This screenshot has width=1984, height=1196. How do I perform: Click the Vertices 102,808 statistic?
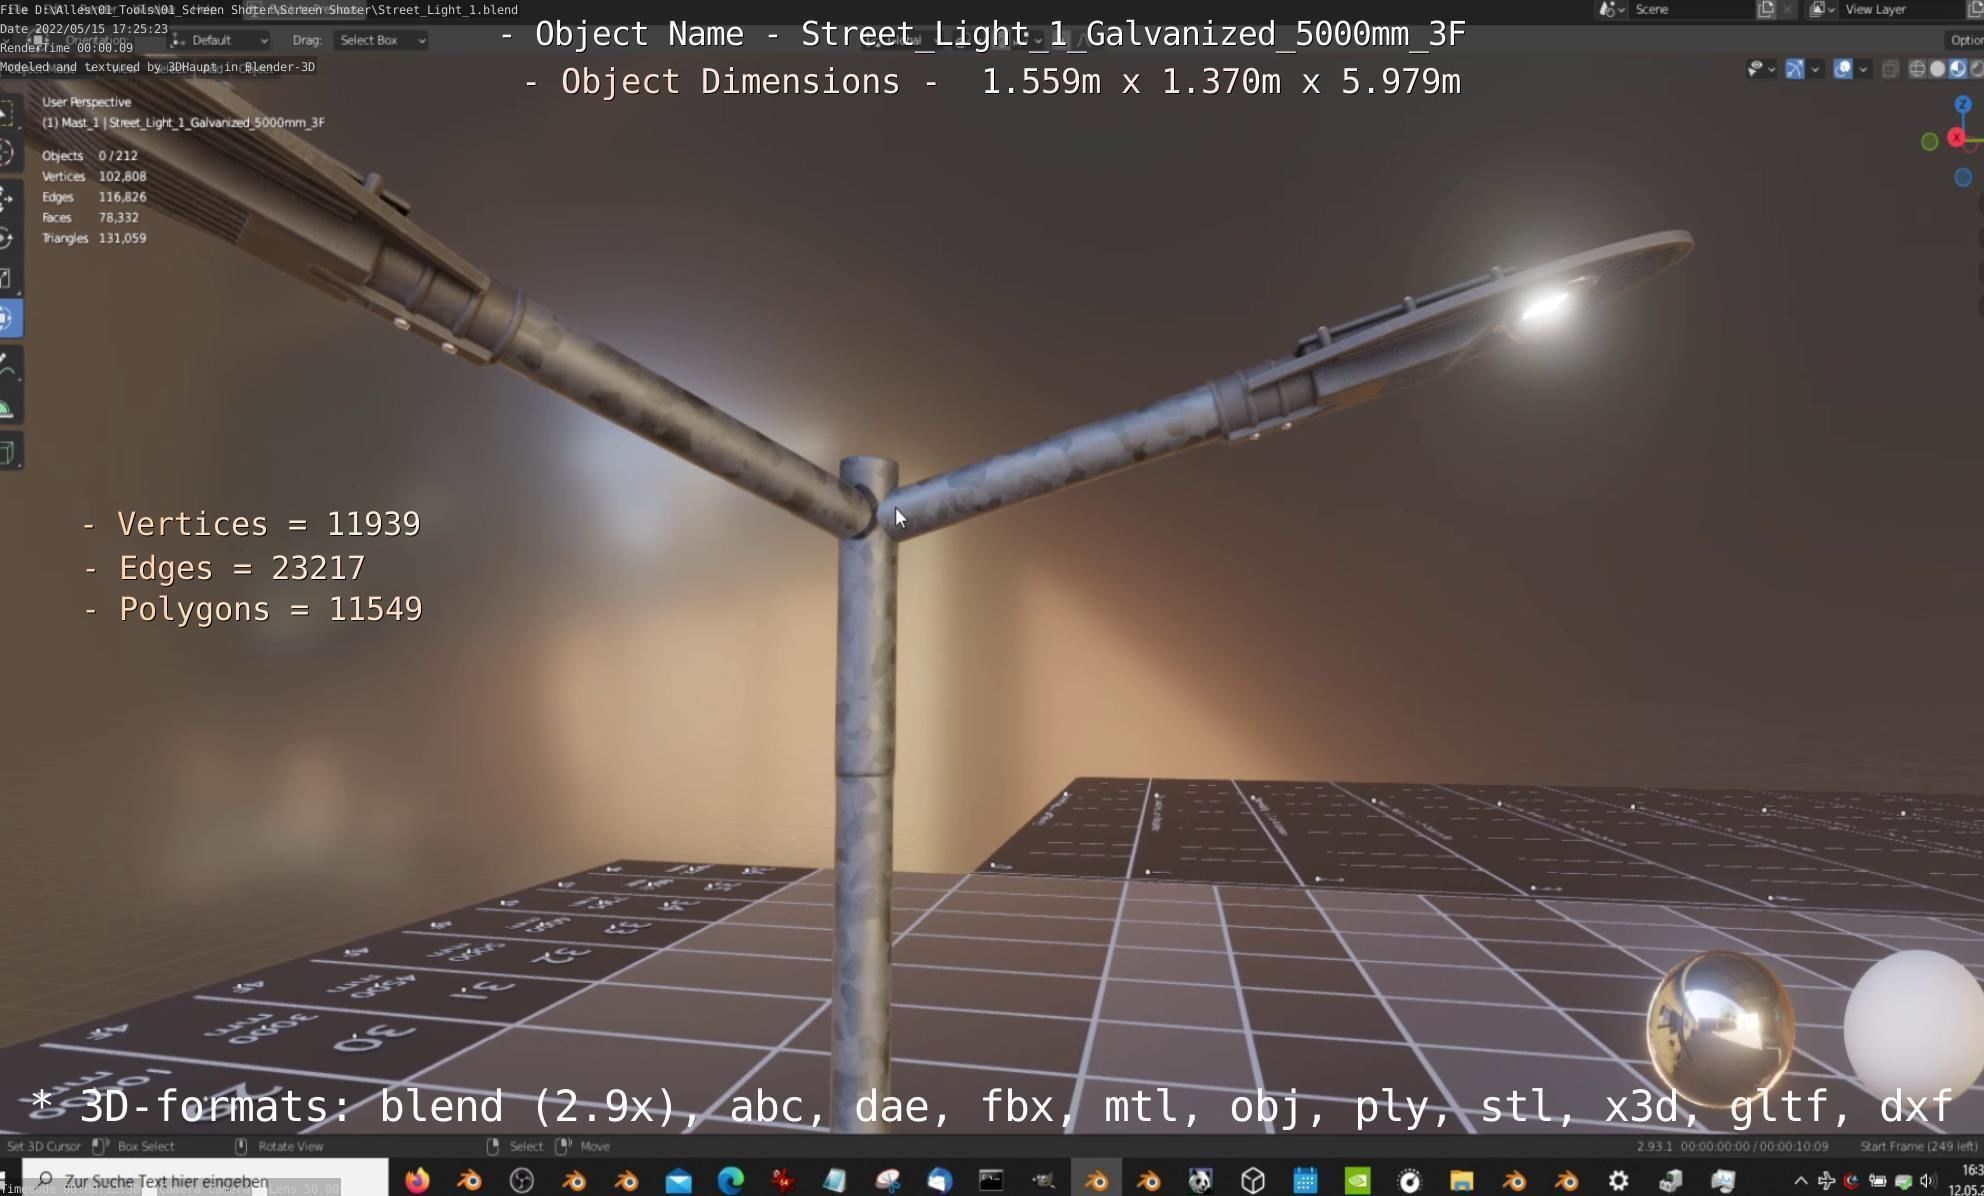(94, 176)
